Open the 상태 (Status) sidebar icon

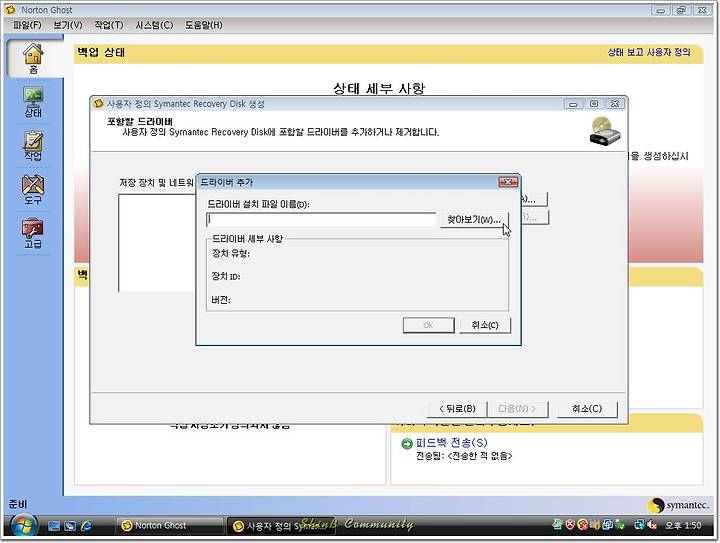pos(33,102)
